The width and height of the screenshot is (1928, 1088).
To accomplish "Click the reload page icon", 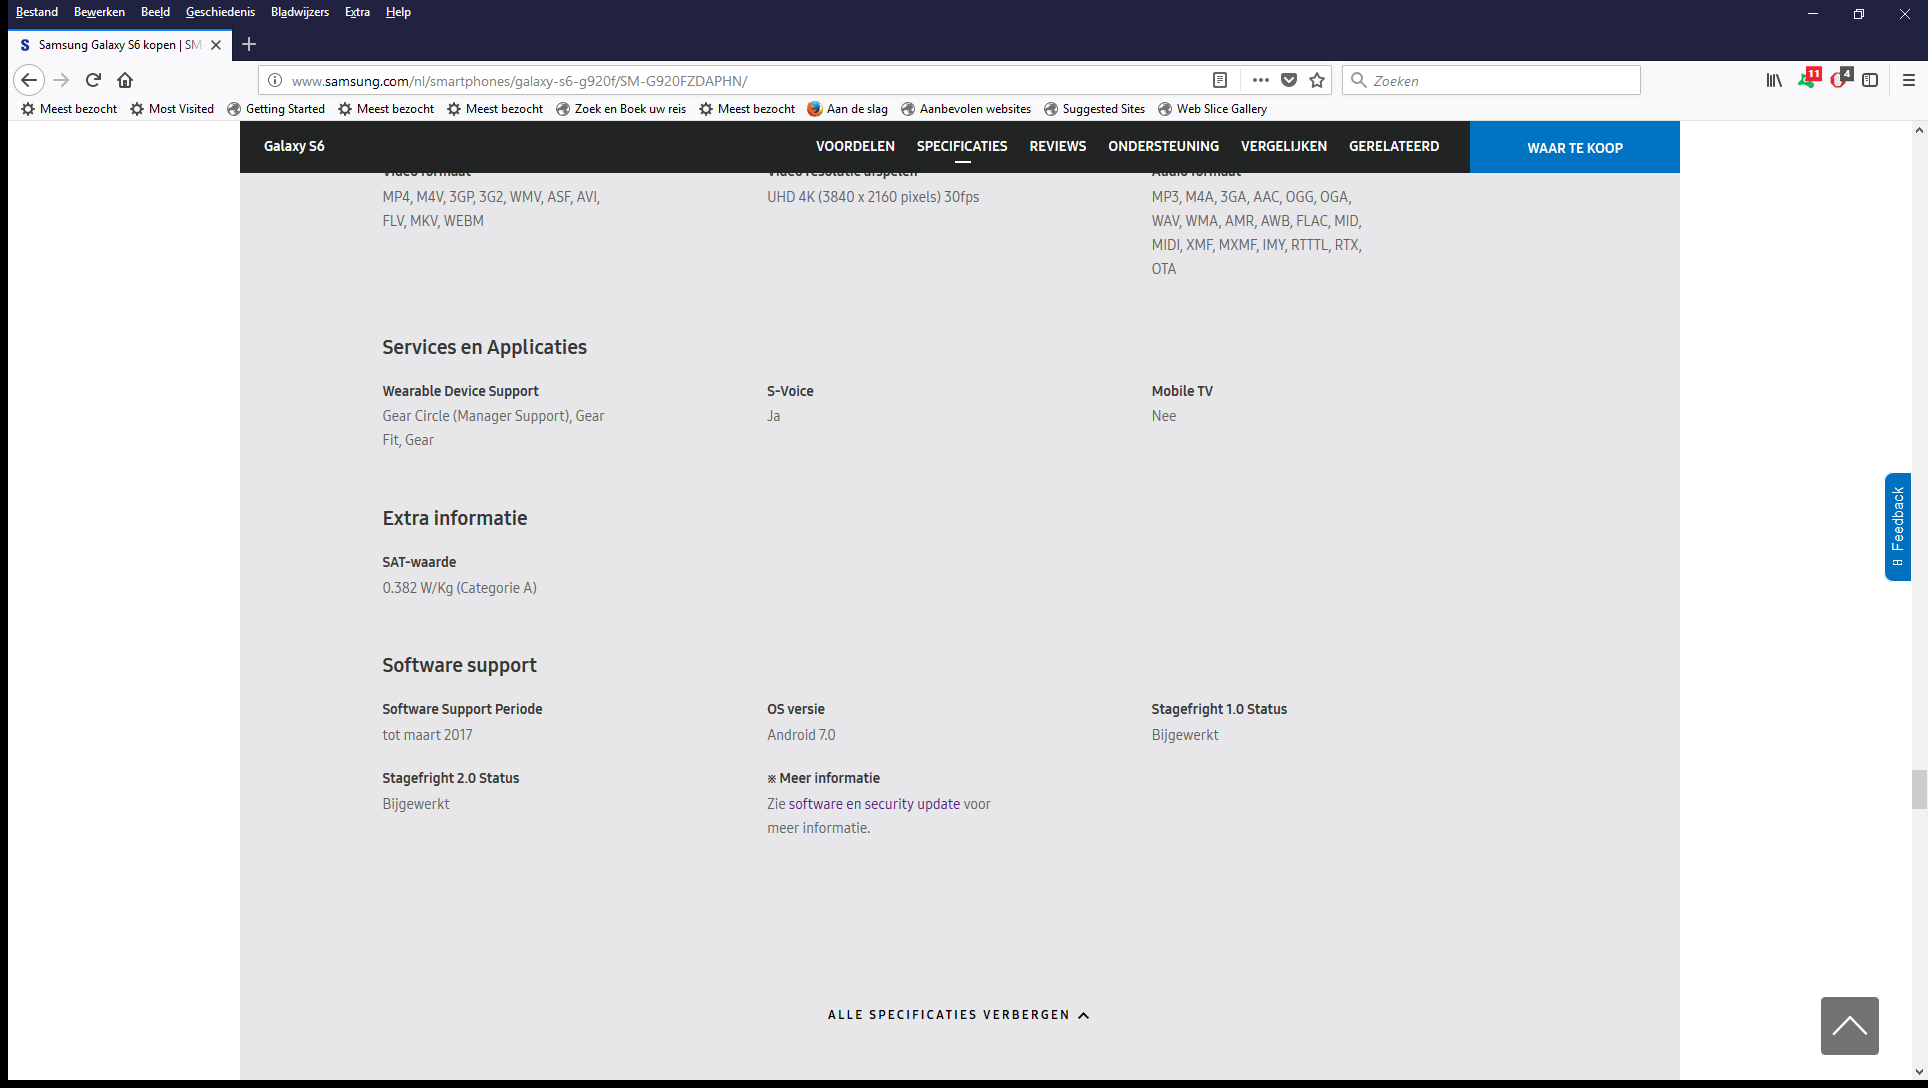I will click(x=93, y=80).
